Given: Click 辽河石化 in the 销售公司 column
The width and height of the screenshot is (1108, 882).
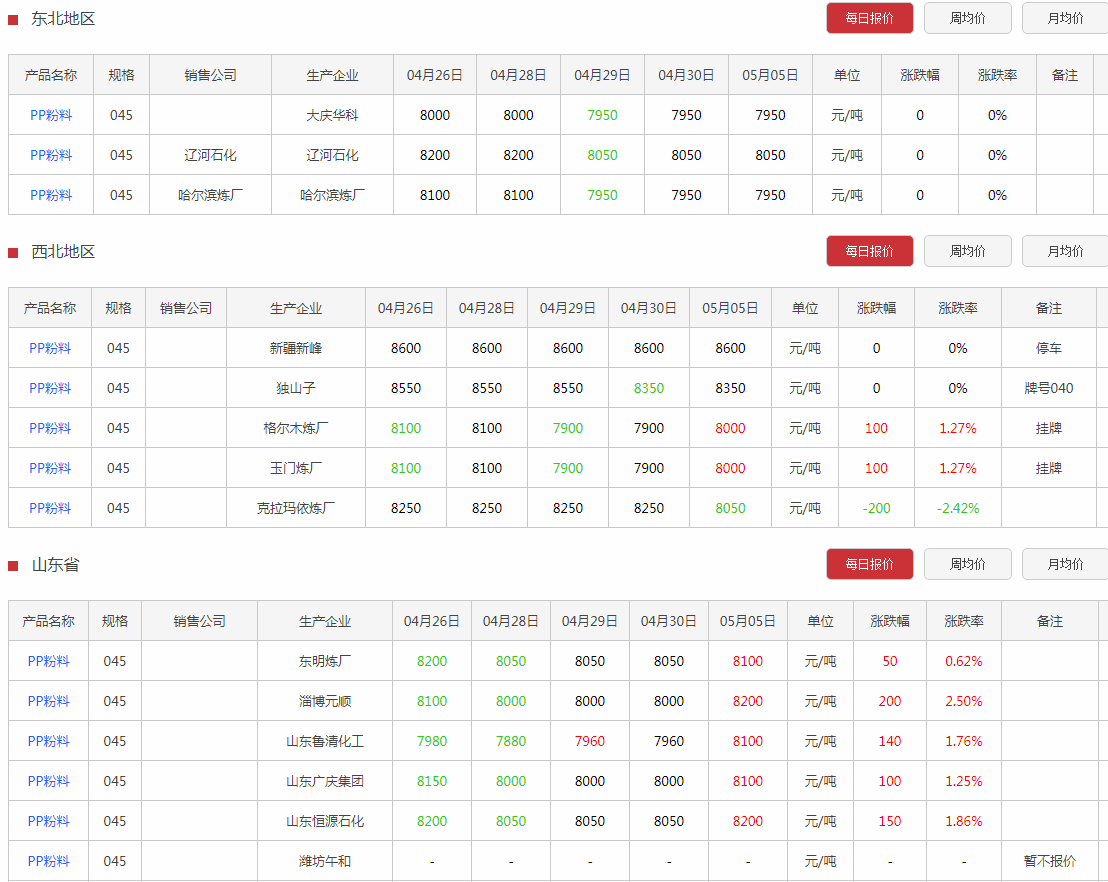Looking at the screenshot, I should coord(211,155).
